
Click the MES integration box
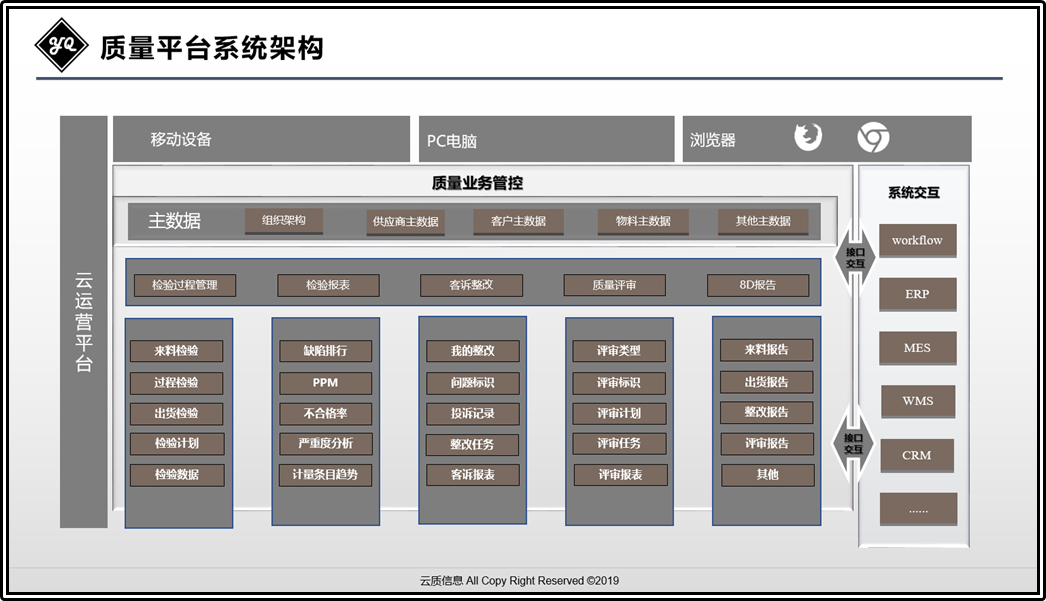click(917, 348)
